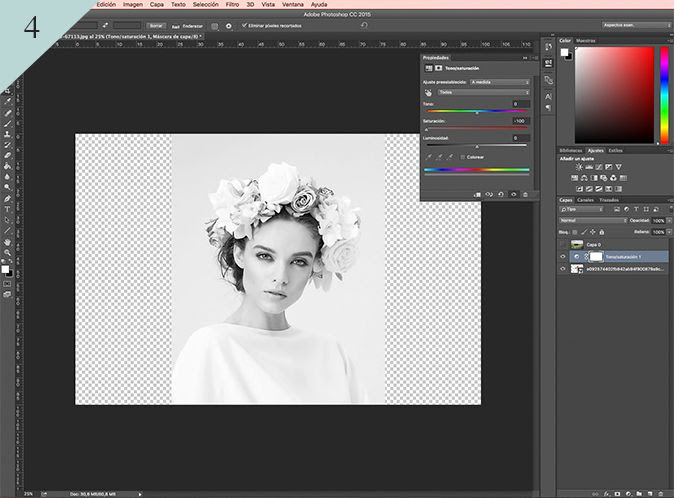Show the Capa 0 layer
675x498 pixels.
click(x=562, y=244)
